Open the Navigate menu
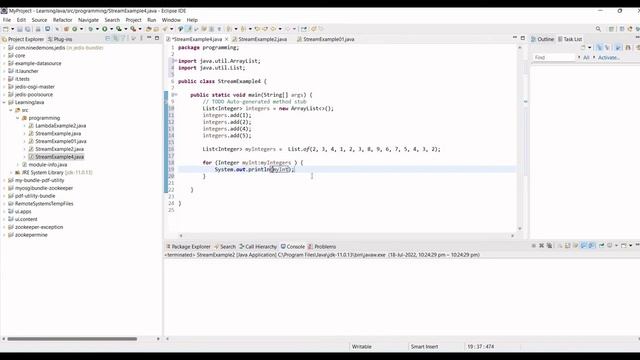Image resolution: width=640 pixels, height=360 pixels. (88, 20)
